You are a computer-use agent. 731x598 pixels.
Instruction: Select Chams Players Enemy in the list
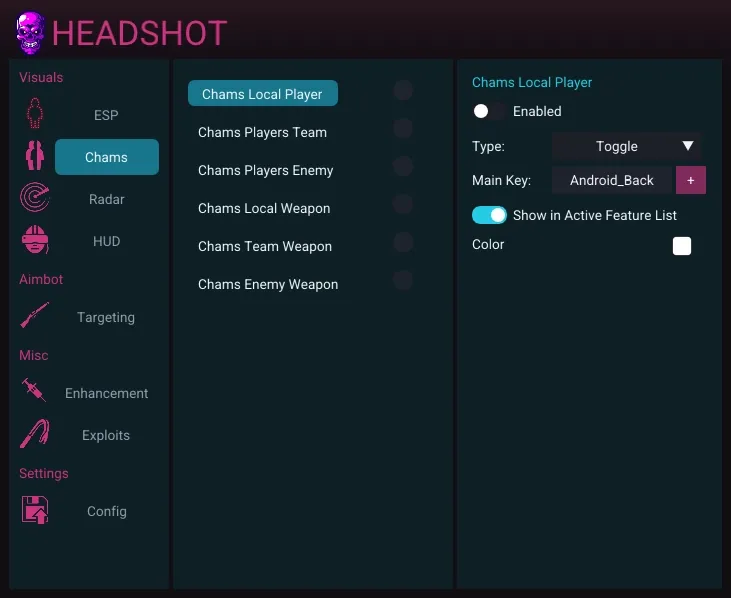(265, 170)
